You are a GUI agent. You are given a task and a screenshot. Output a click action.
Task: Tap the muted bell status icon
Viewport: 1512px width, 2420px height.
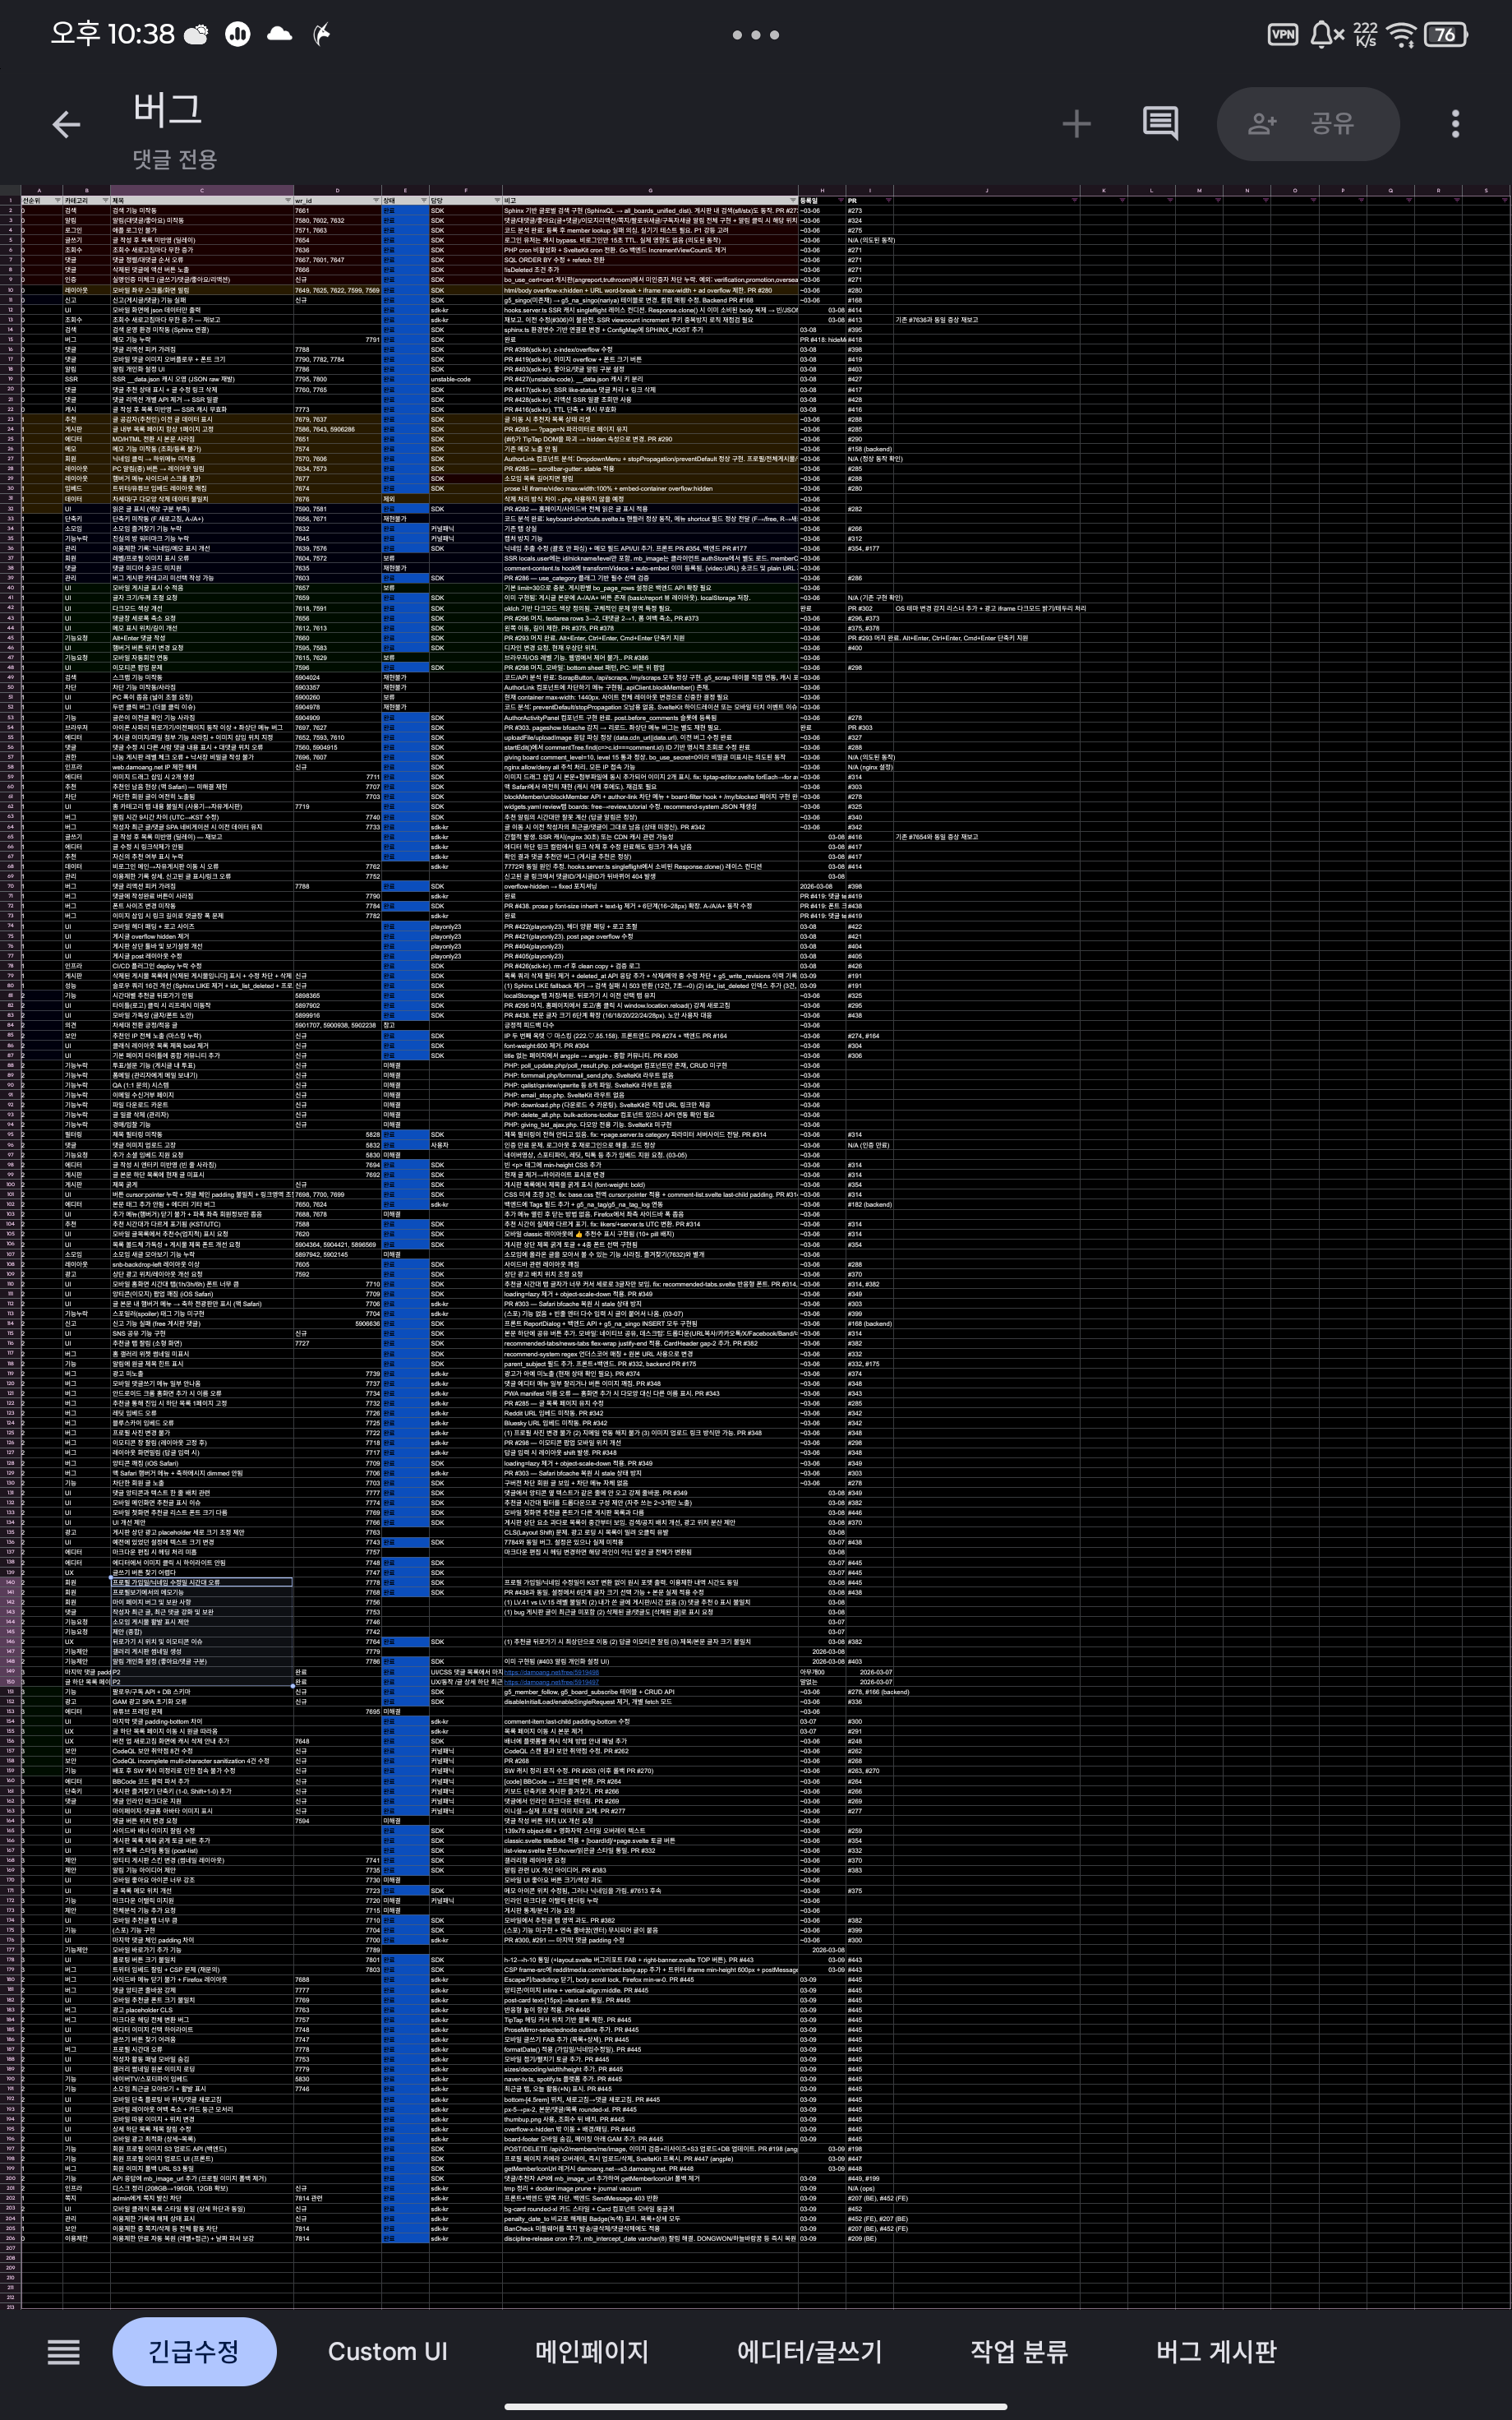point(1326,34)
